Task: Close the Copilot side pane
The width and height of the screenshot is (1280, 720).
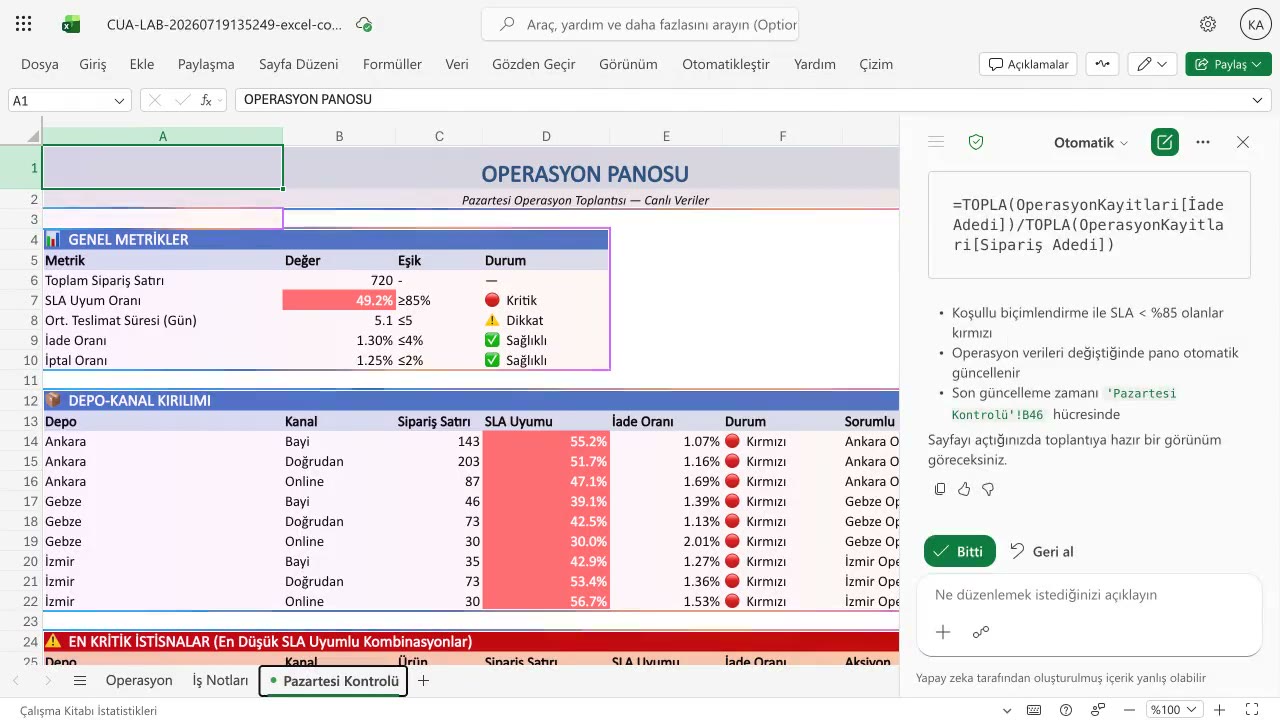Action: tap(1243, 142)
